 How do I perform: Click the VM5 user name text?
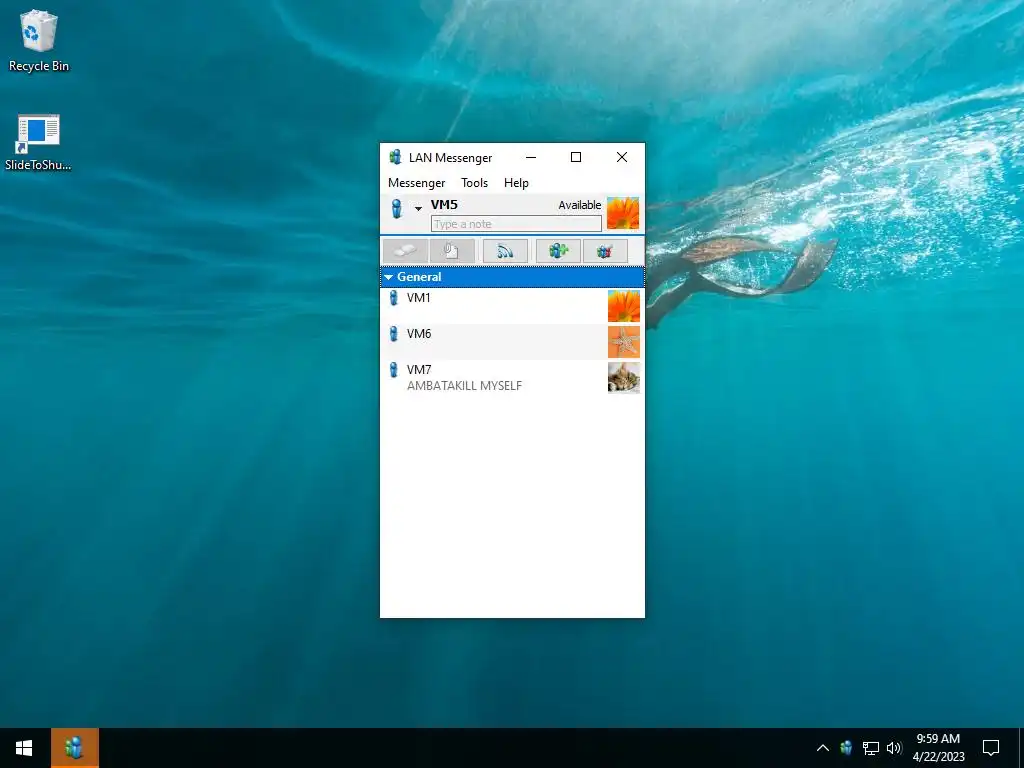(444, 204)
